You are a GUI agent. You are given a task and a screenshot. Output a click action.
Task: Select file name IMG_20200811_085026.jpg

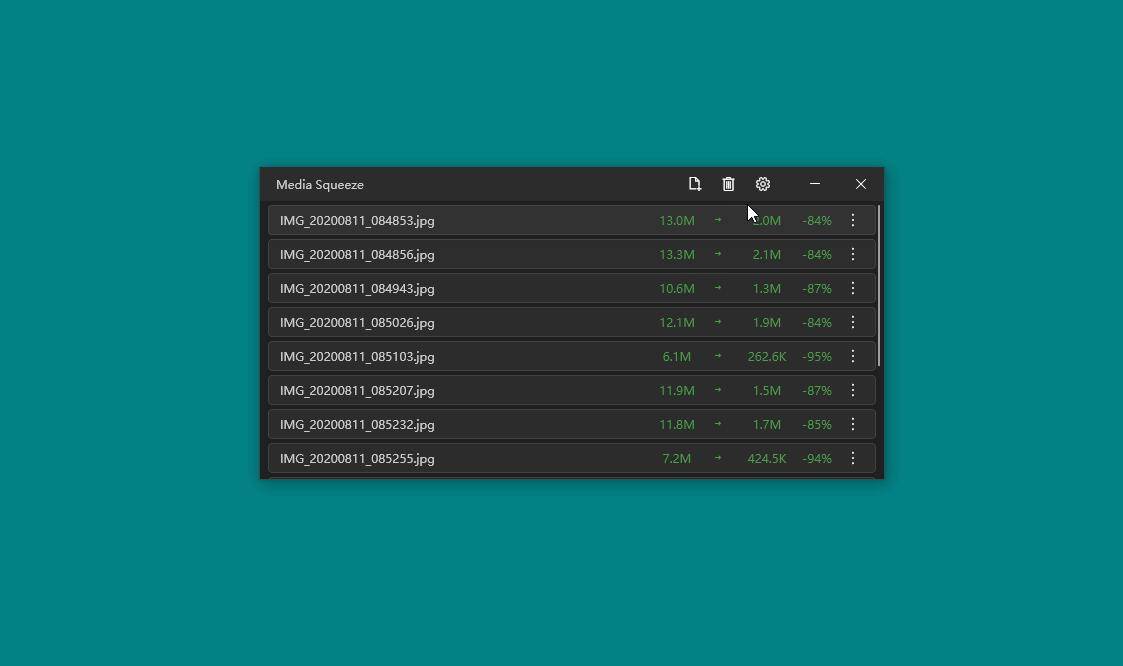357,323
